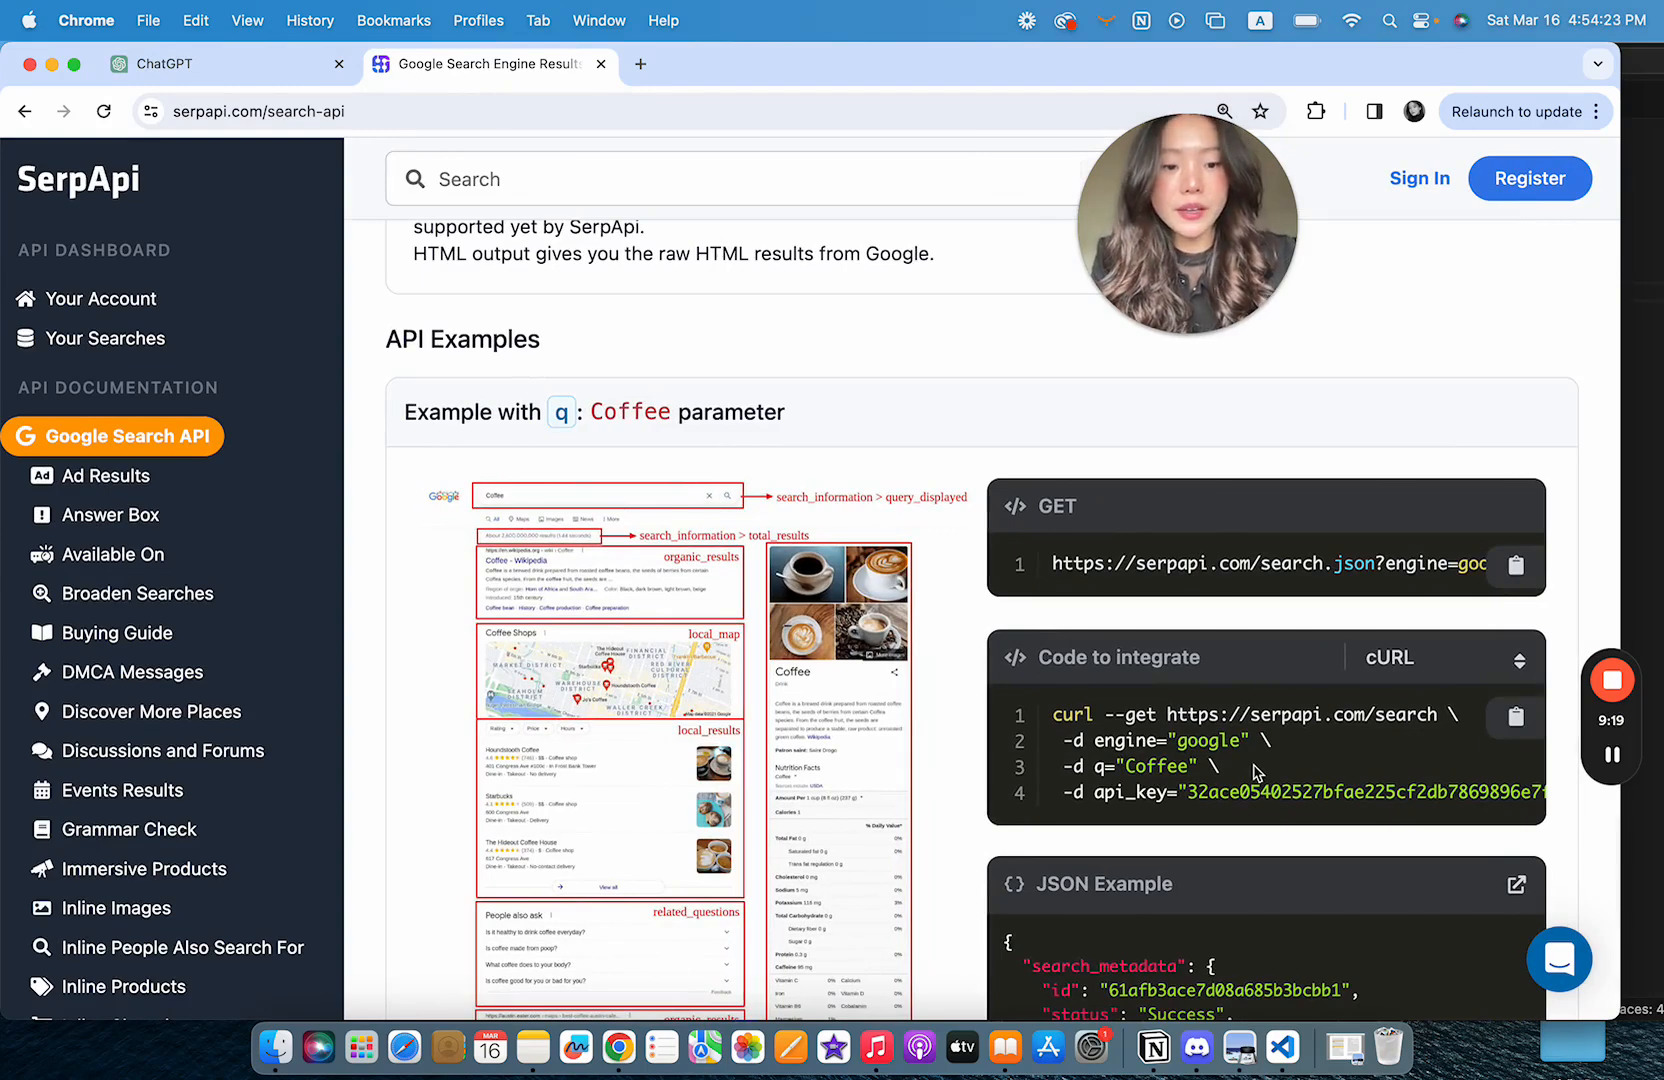
Task: Open DMCA Messages documentation
Action: coord(118,672)
